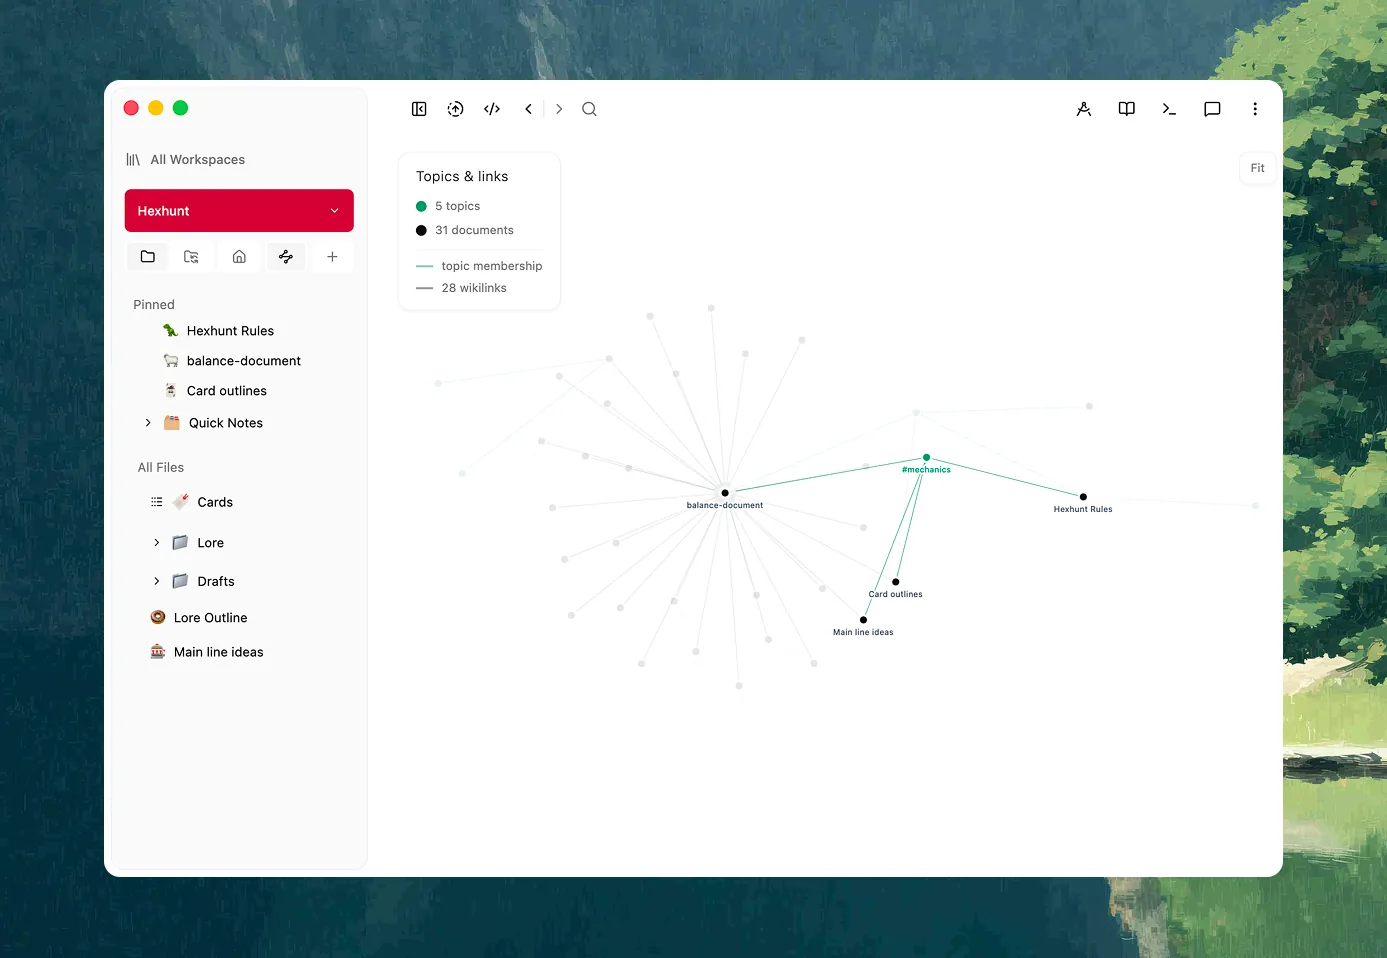Click the Fit button on graph
This screenshot has height=958, width=1387.
tap(1257, 168)
